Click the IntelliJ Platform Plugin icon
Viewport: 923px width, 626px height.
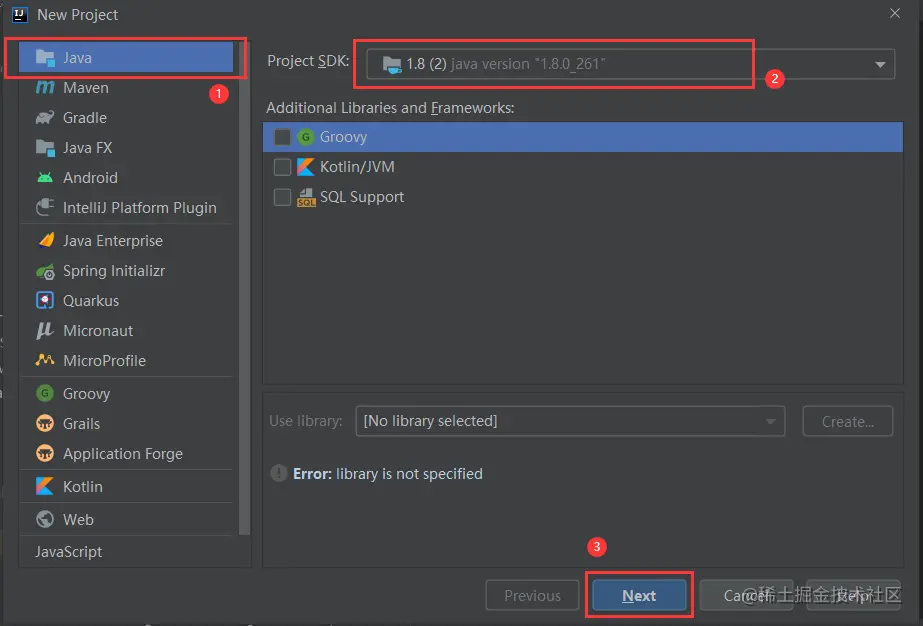[x=45, y=207]
